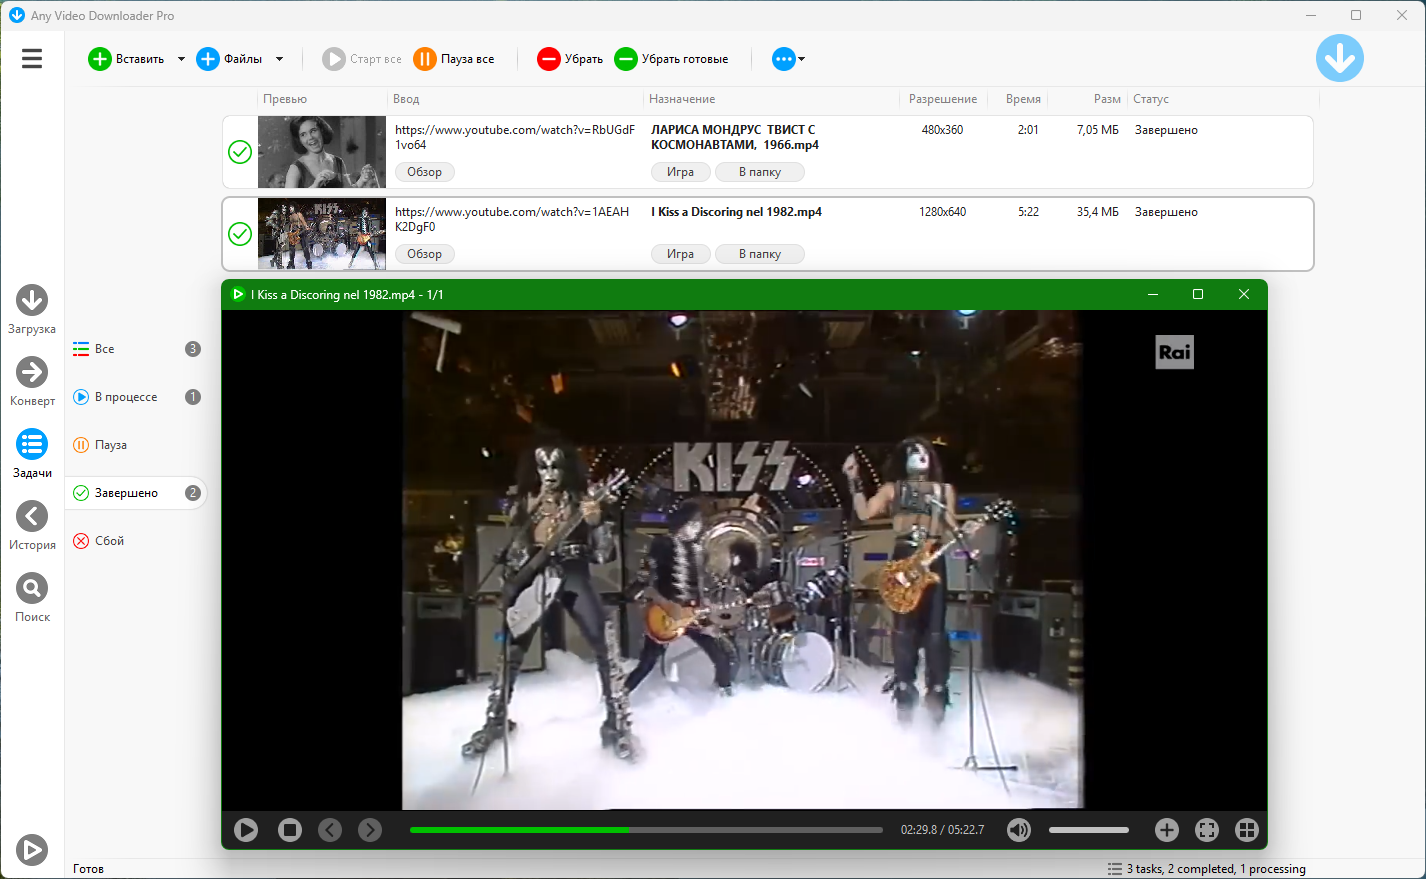
Task: Click the player icon at sidebar bottom
Action: point(31,850)
